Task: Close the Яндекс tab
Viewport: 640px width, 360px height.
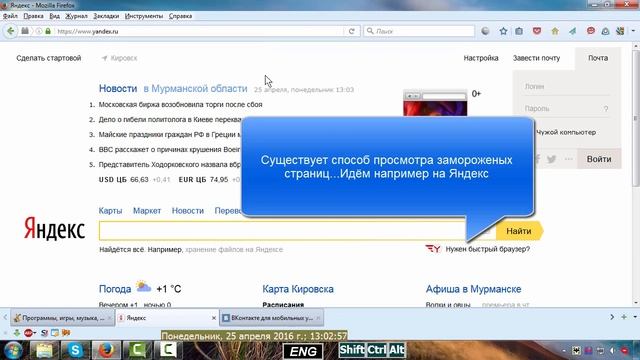Action: point(213,318)
